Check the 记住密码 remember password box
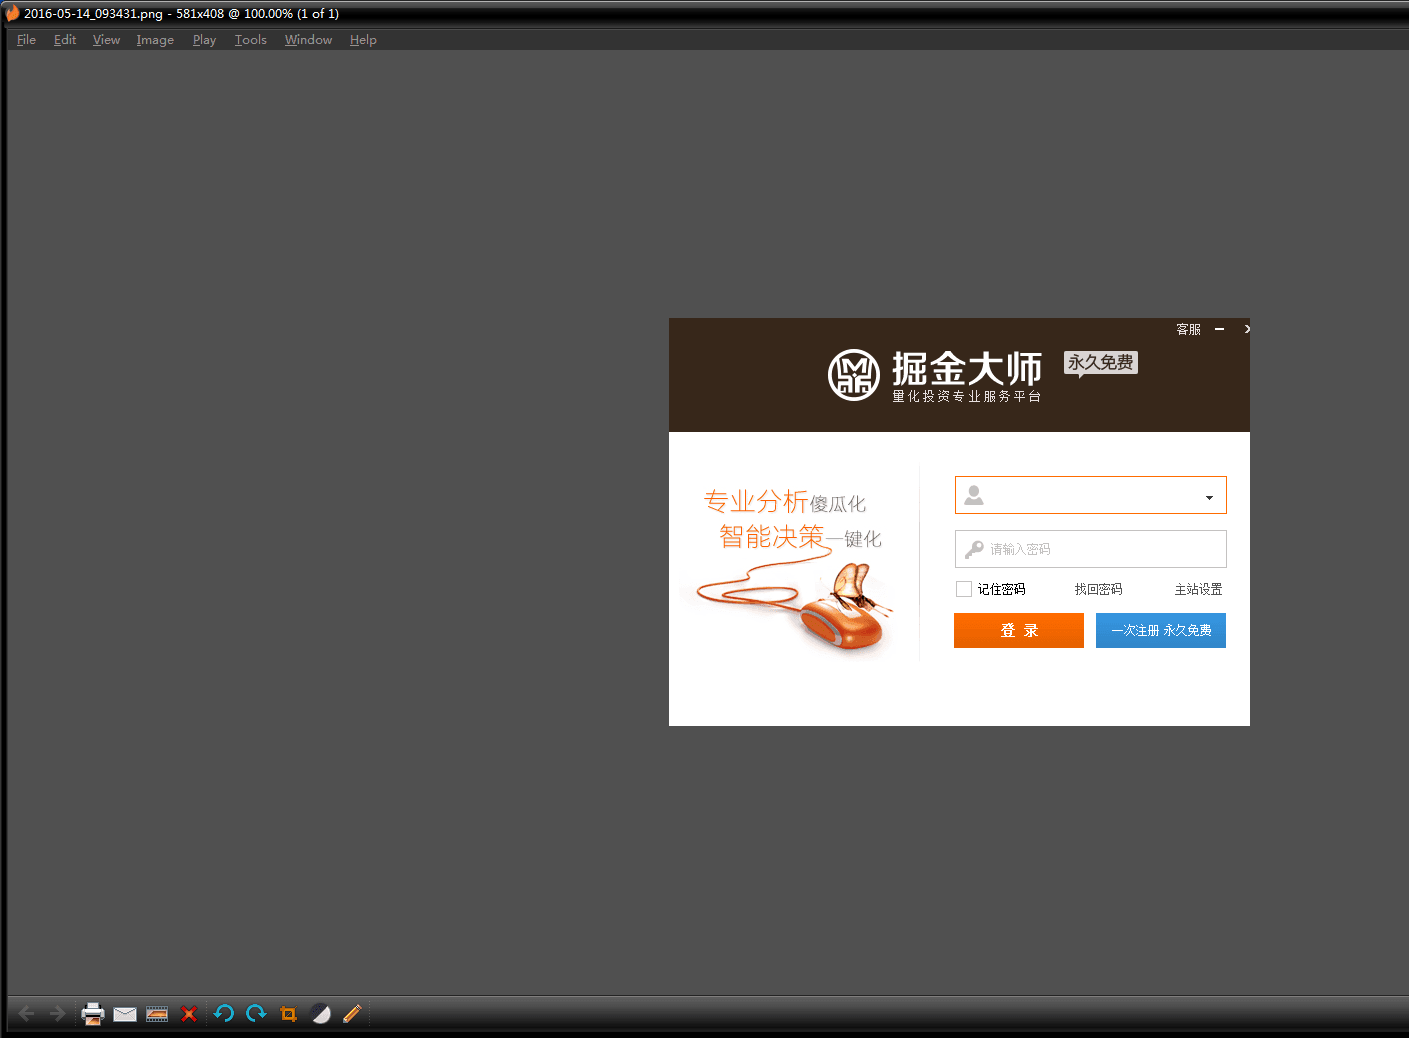 [963, 588]
